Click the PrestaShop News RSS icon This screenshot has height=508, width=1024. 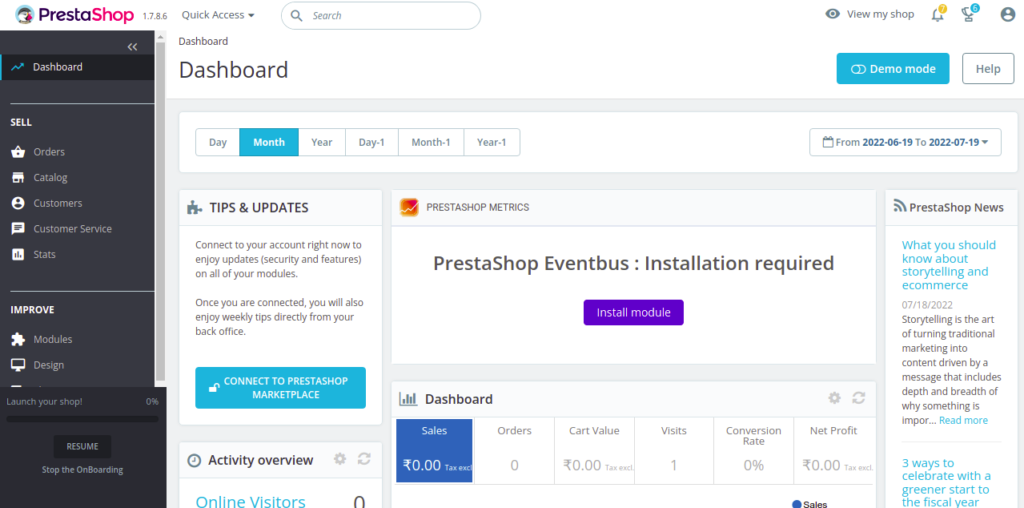click(900, 208)
